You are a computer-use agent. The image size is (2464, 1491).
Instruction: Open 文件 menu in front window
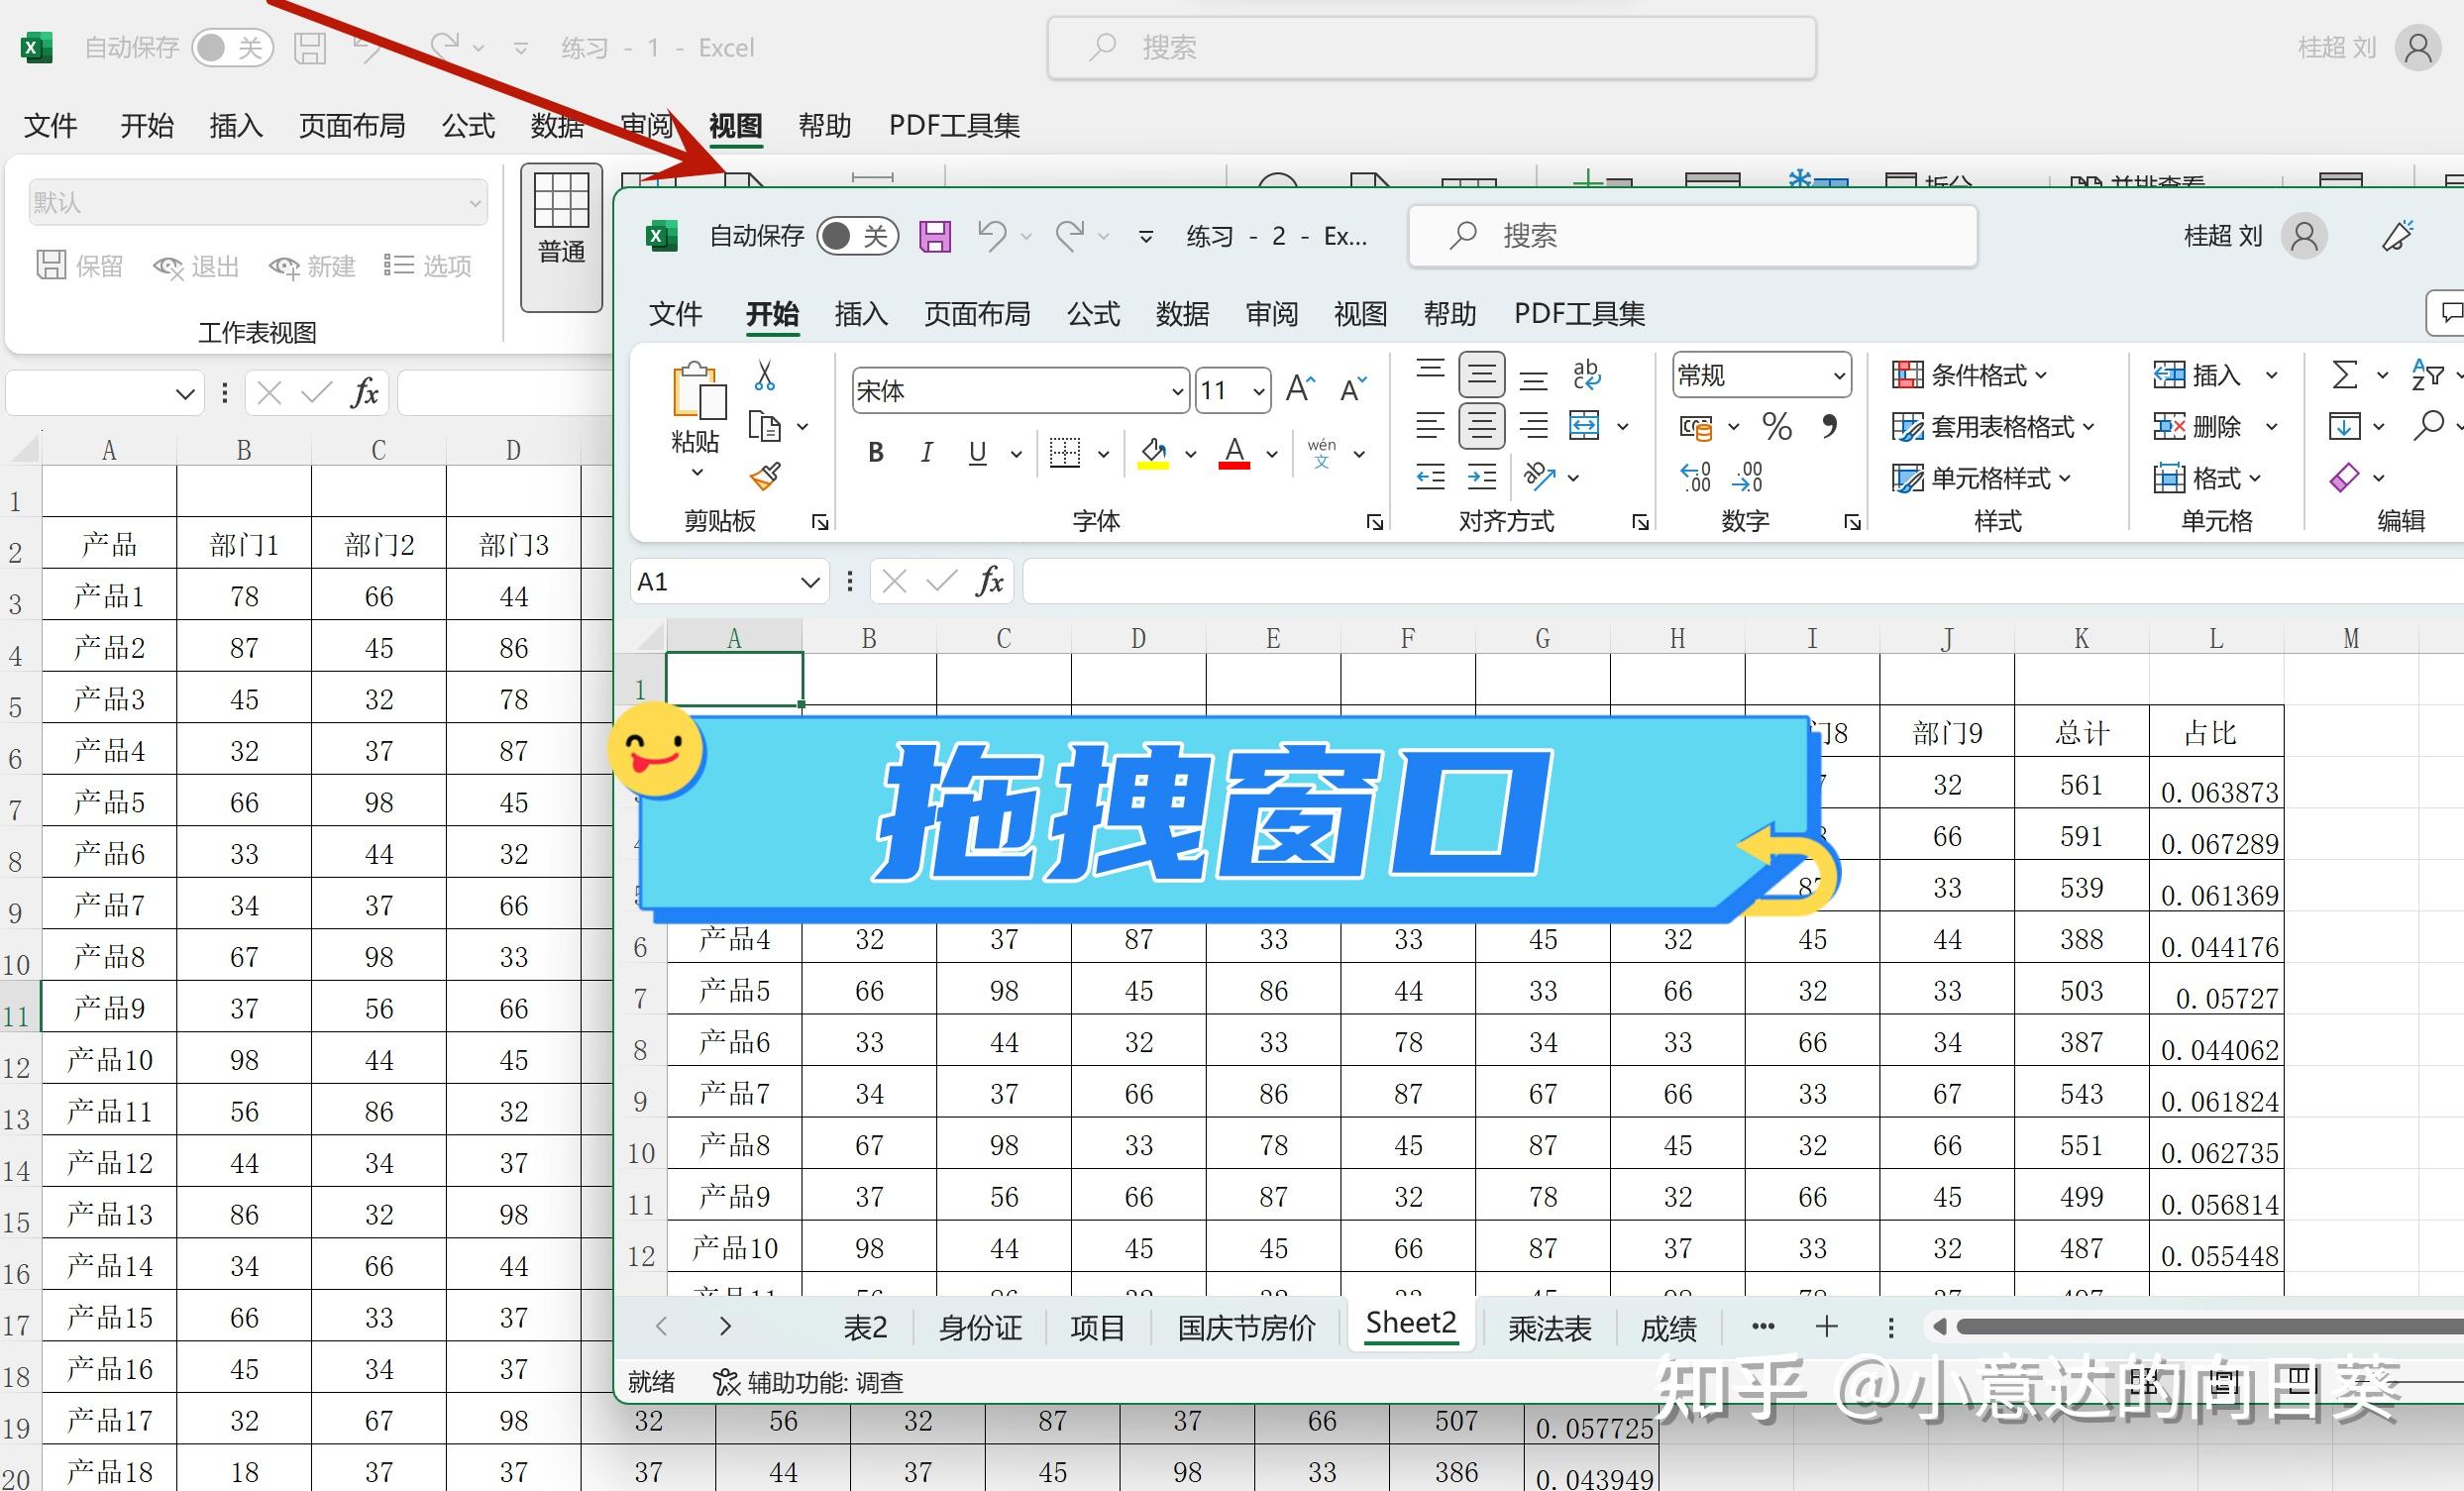pos(676,314)
